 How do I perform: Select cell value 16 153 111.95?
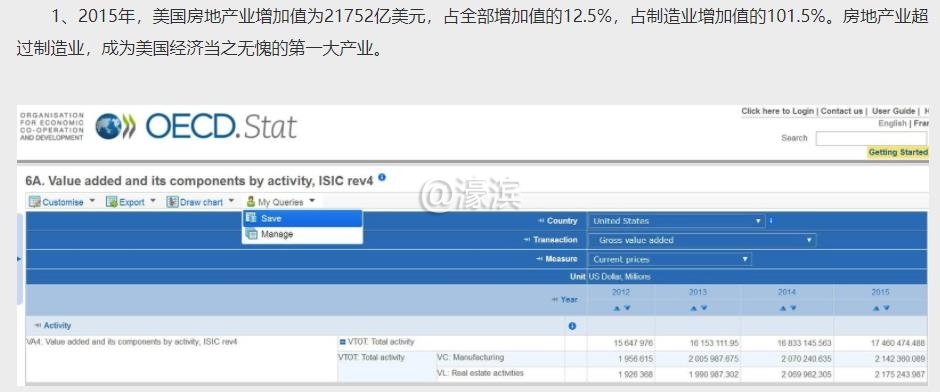coord(714,343)
